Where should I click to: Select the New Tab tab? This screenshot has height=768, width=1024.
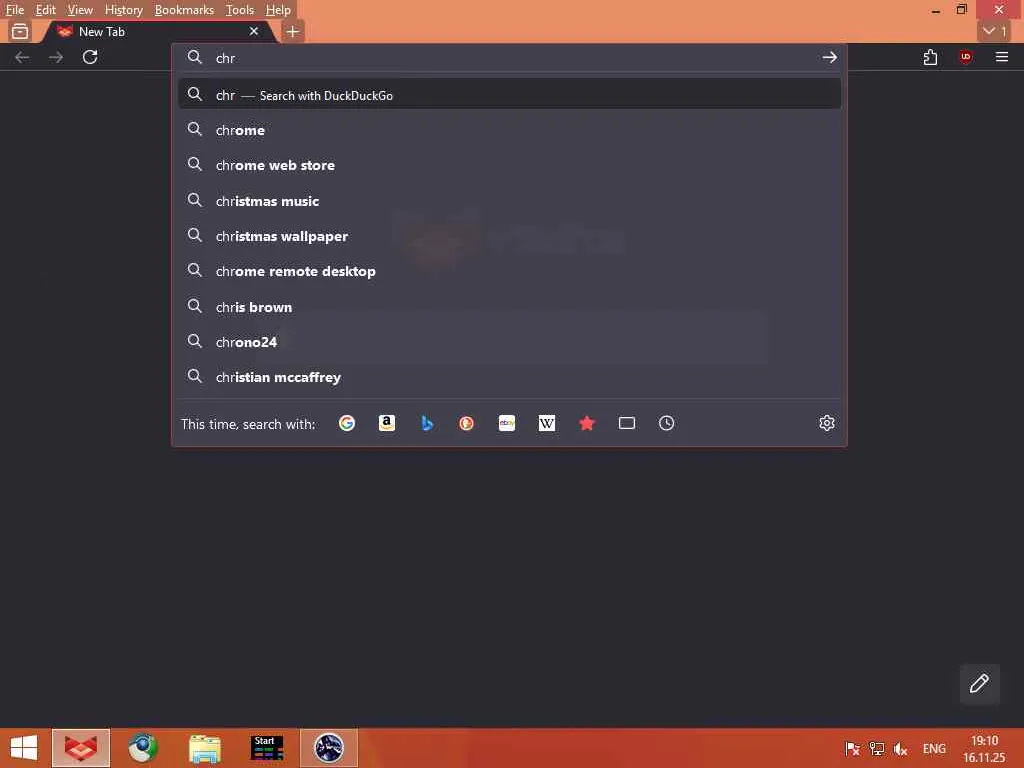click(160, 31)
